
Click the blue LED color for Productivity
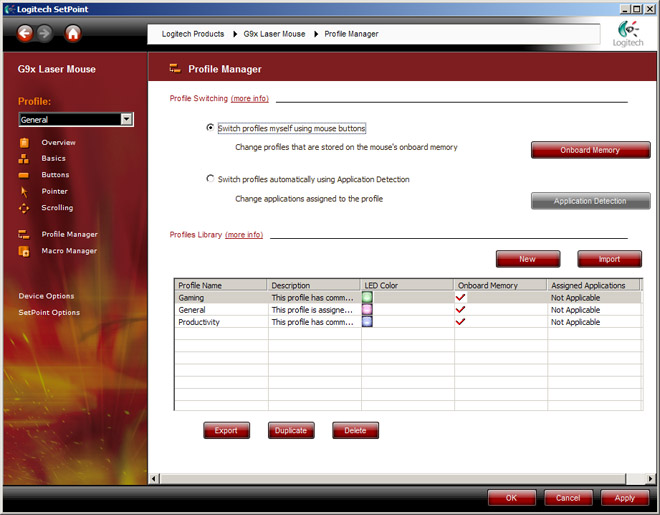click(367, 322)
